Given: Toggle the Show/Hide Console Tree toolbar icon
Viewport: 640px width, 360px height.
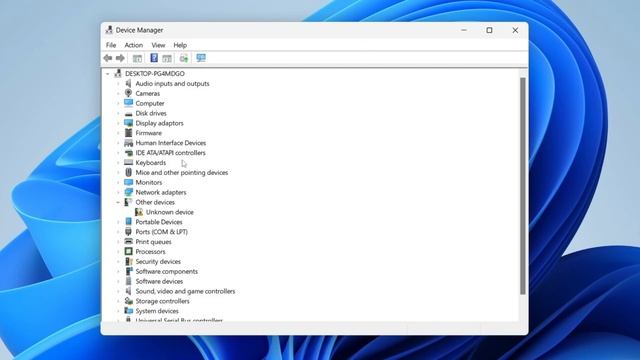Looking at the screenshot, I should pos(137,58).
